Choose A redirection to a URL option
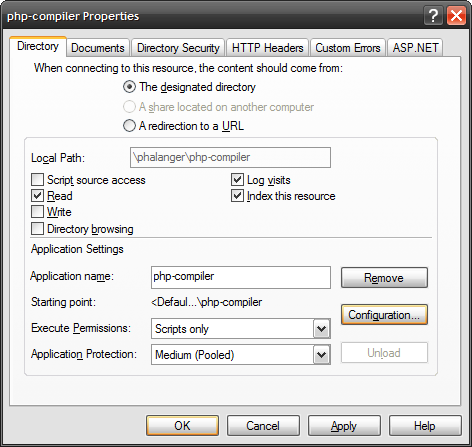 coord(129,126)
